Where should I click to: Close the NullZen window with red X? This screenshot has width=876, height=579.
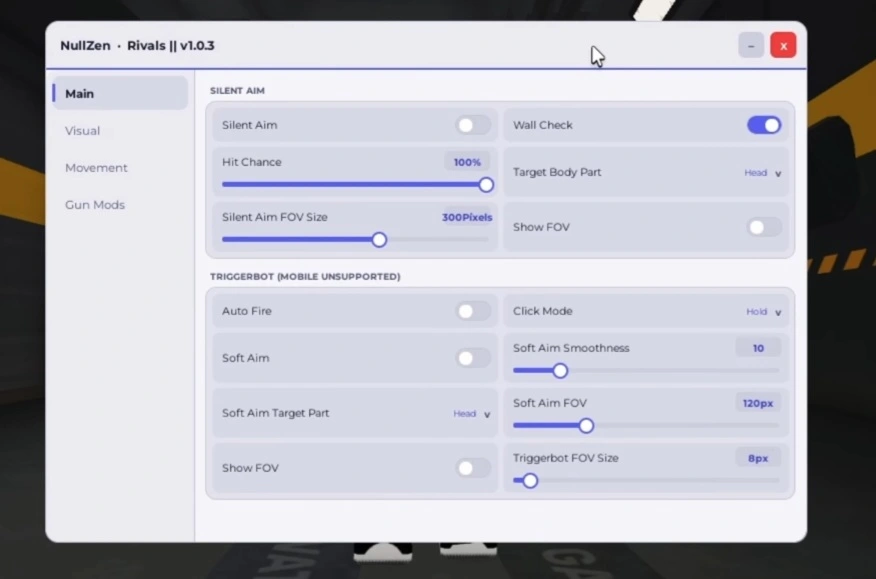click(x=783, y=45)
